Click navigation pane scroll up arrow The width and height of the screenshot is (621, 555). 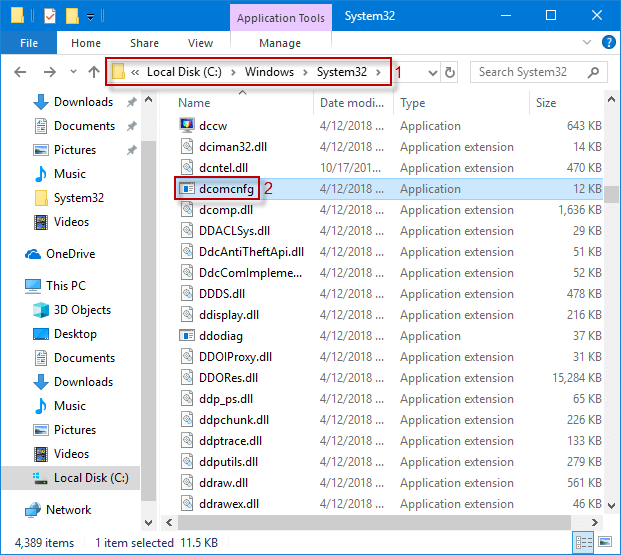(x=149, y=99)
